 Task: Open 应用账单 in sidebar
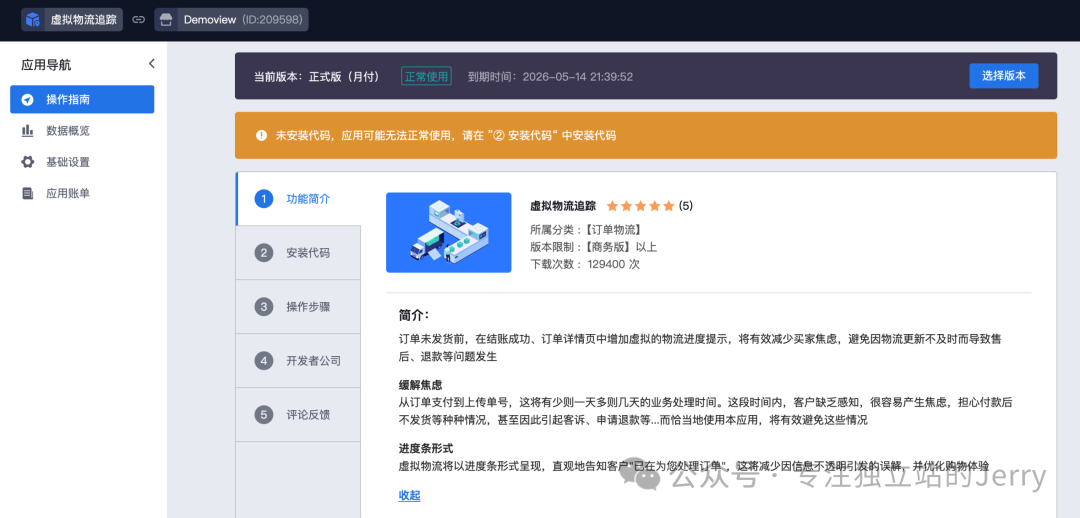[x=82, y=194]
